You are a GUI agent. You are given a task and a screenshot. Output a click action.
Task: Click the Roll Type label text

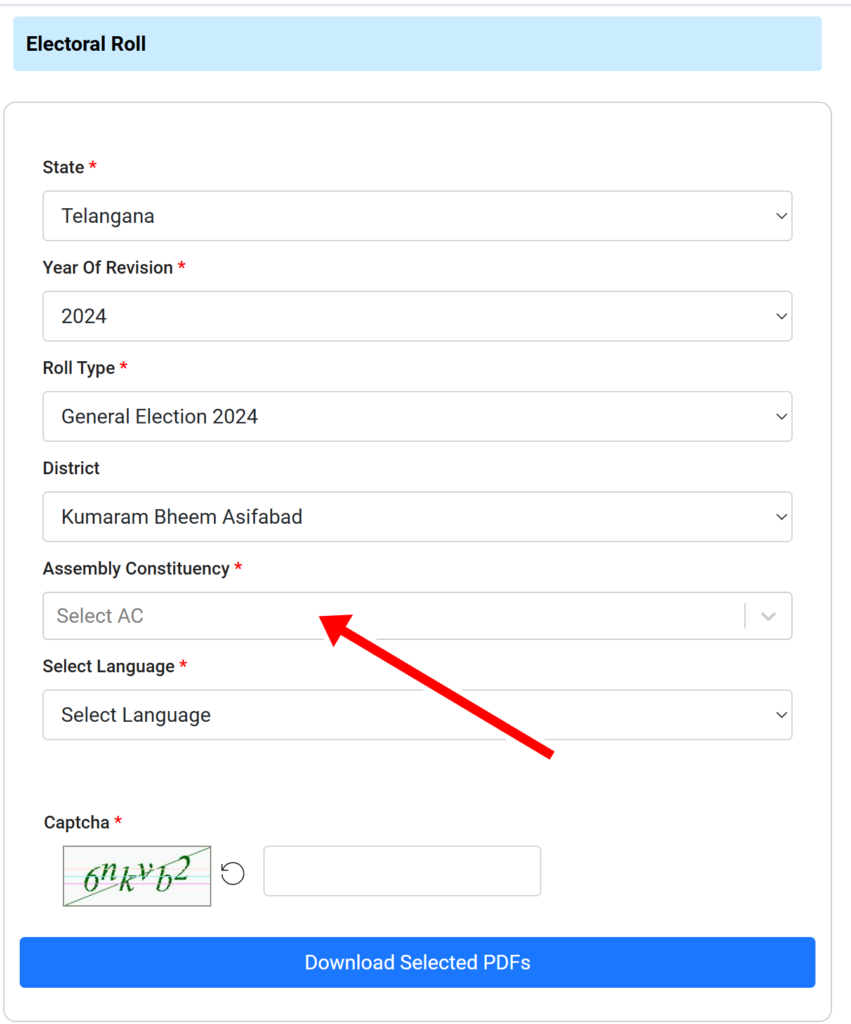(78, 368)
